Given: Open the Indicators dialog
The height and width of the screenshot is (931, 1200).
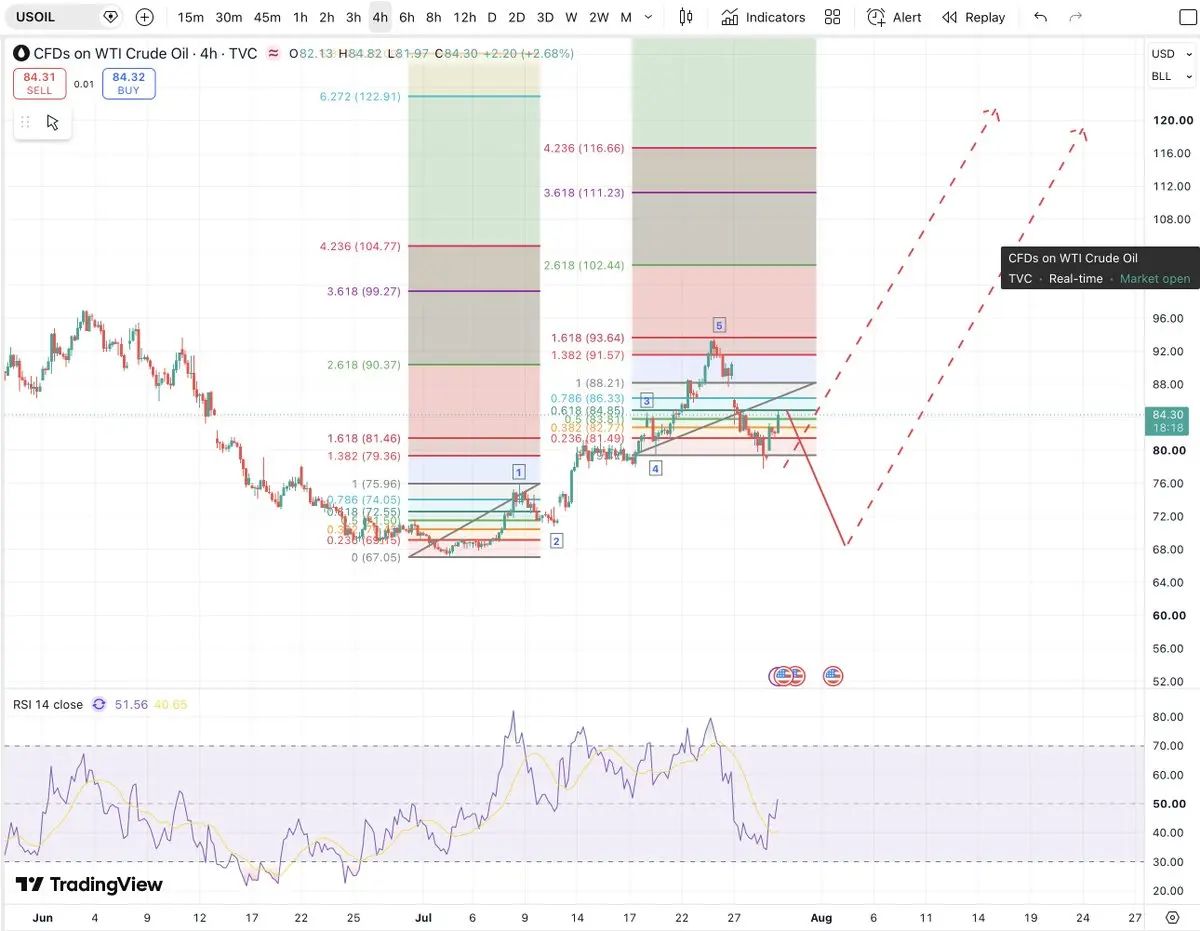Looking at the screenshot, I should 763,17.
